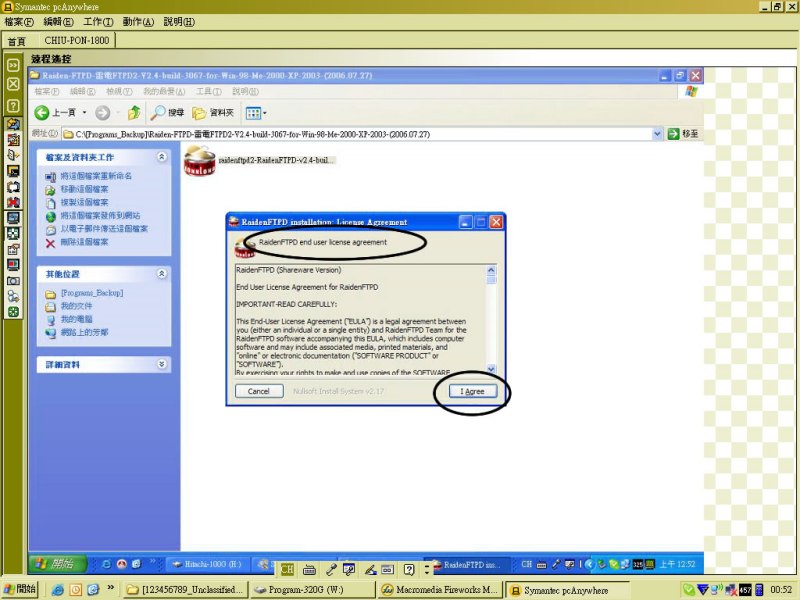Open the Views dropdown button in Explorer toolbar

click(x=256, y=113)
